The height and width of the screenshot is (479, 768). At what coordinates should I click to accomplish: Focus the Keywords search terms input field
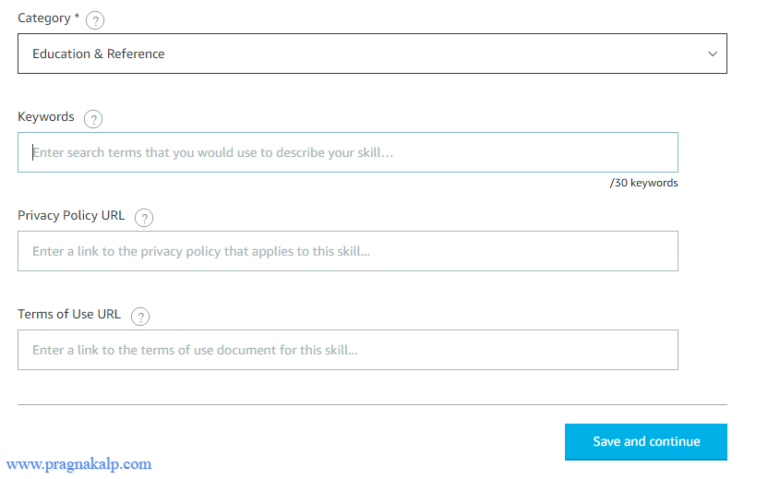point(347,153)
